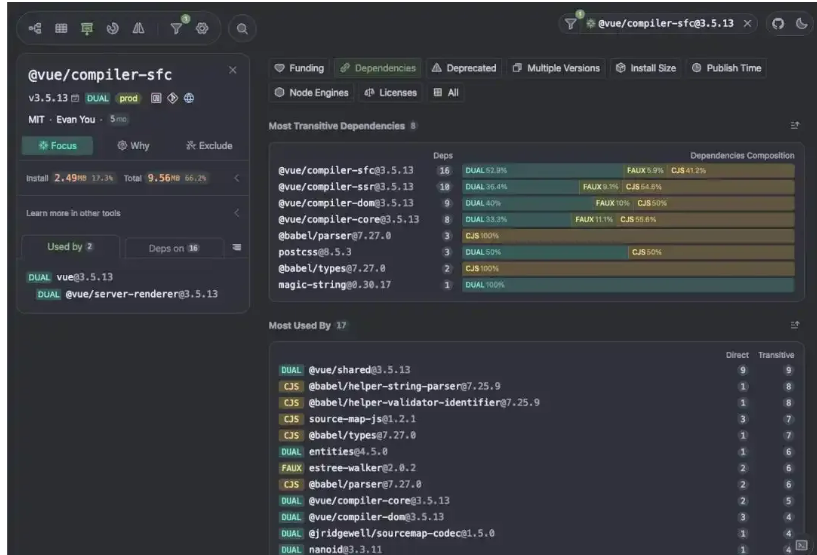Open the compare scale icon
The height and width of the screenshot is (555, 817).
tap(139, 29)
